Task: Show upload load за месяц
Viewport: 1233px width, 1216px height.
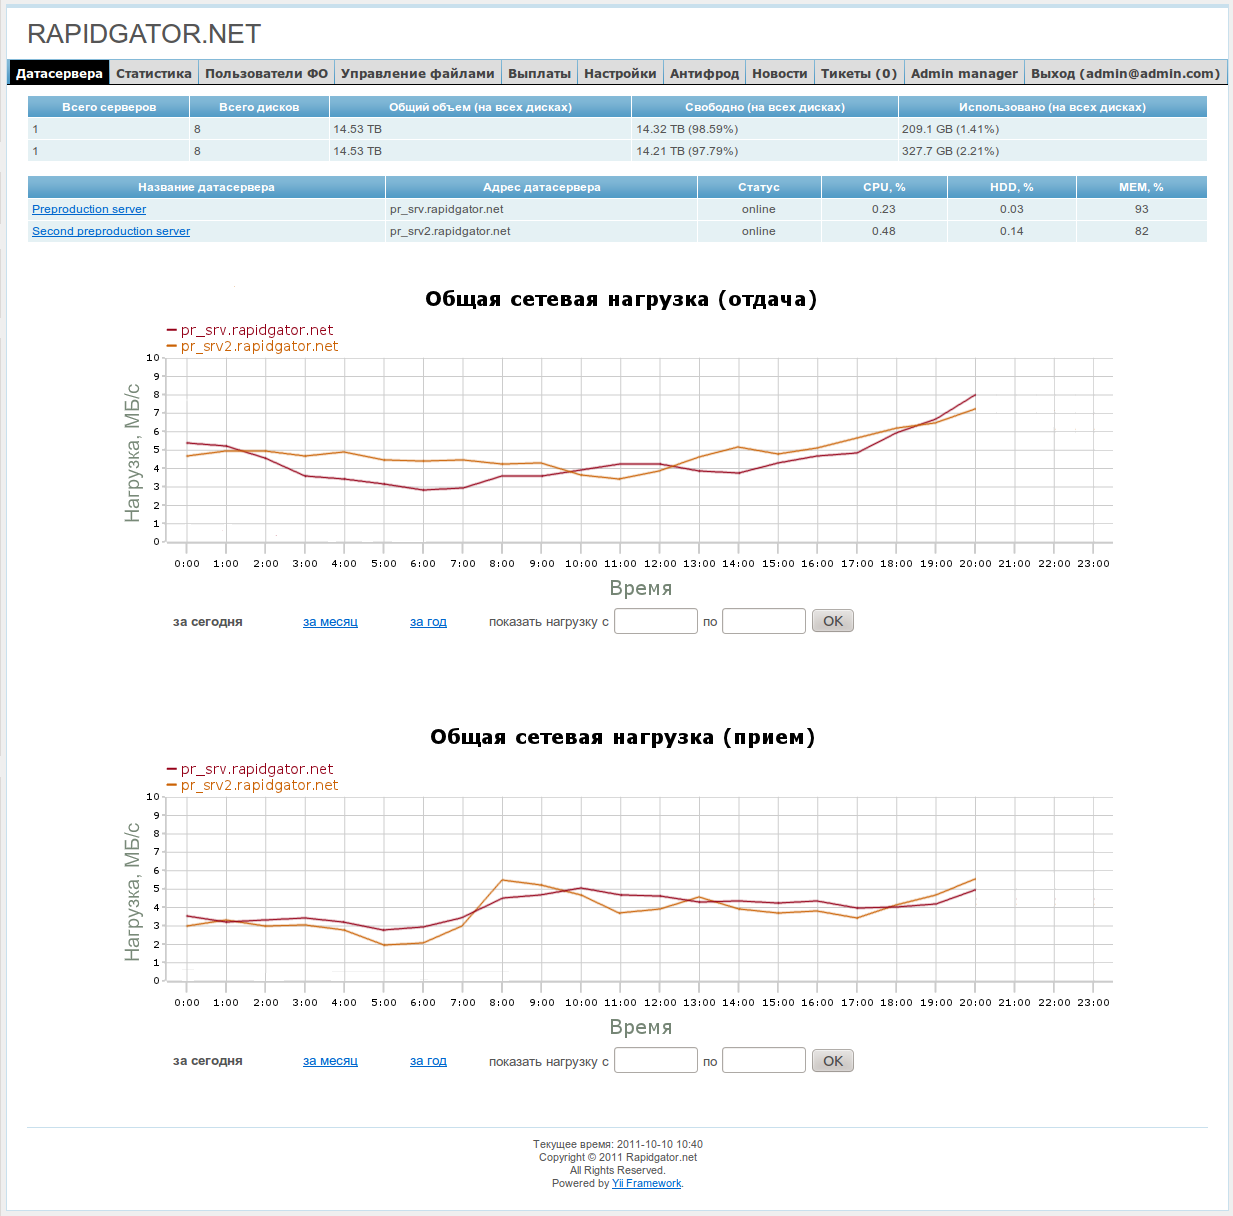Action: [x=330, y=622]
